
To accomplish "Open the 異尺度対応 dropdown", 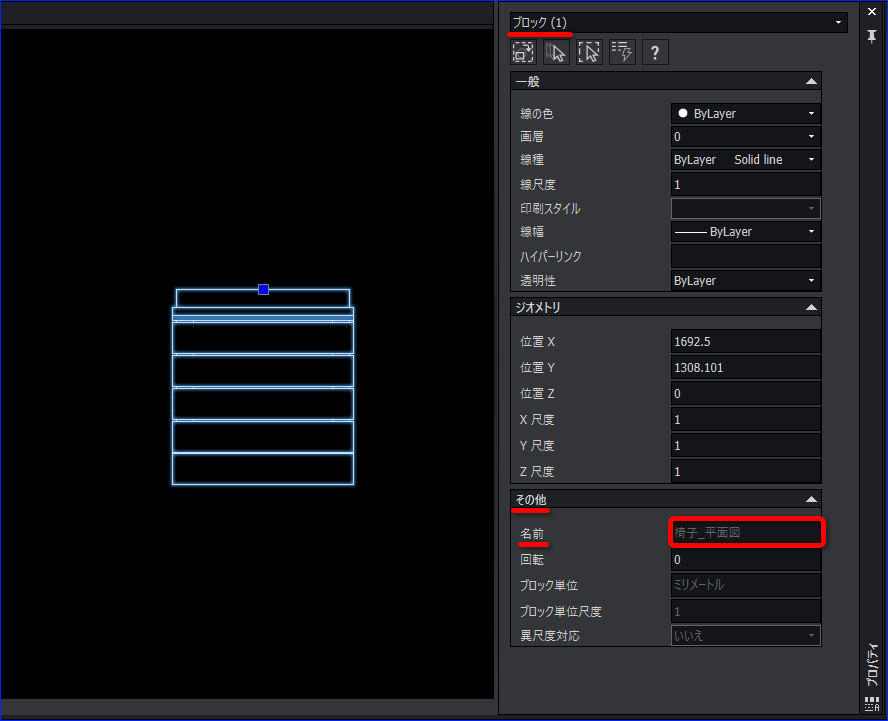I will click(x=811, y=635).
